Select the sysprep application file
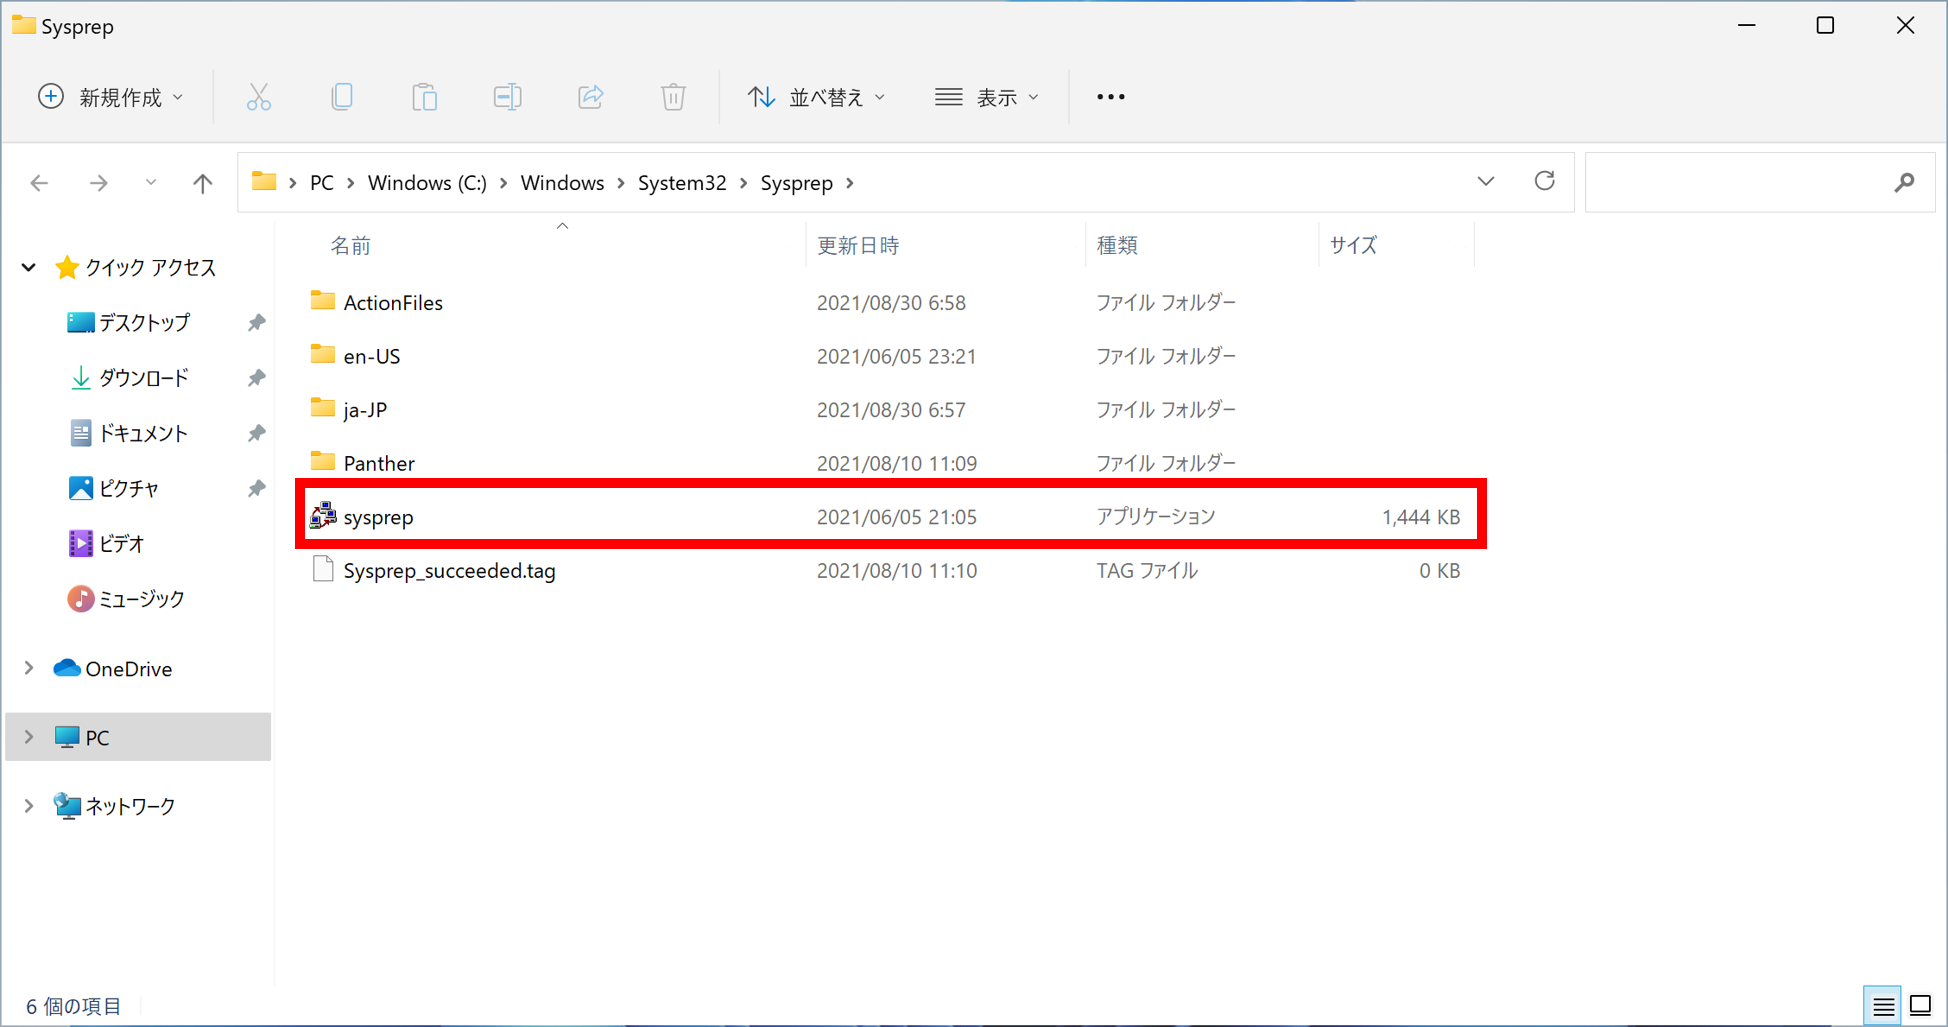Viewport: 1948px width, 1027px height. 378,517
